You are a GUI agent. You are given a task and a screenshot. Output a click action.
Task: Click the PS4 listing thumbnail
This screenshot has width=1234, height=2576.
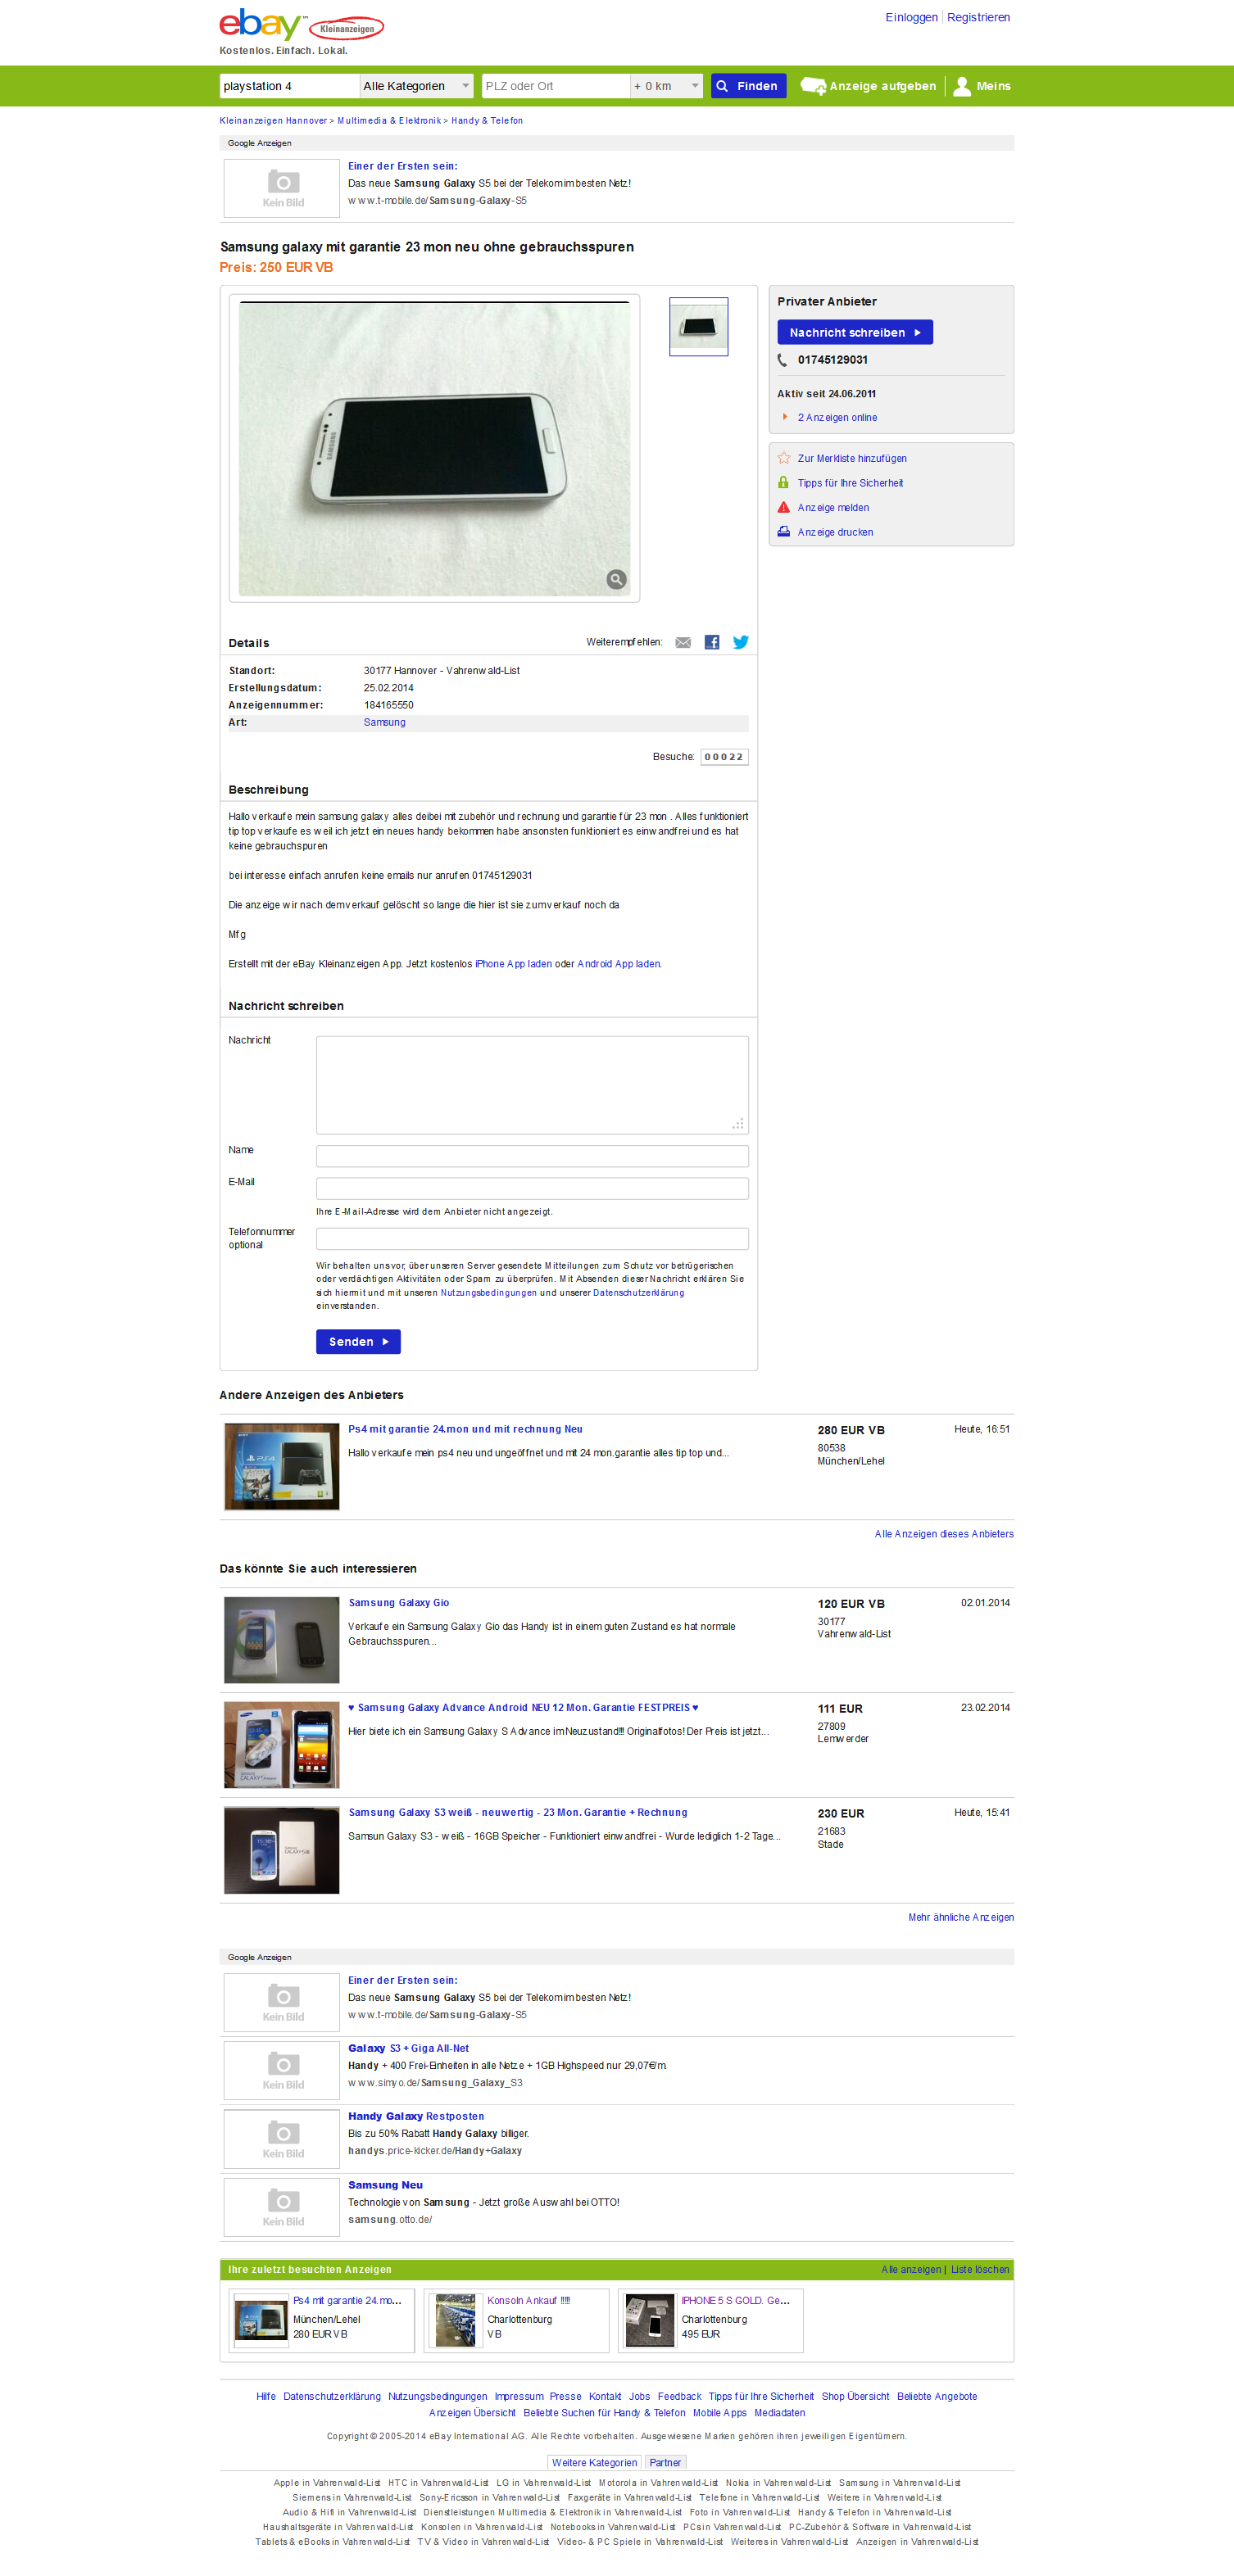pyautogui.click(x=281, y=1467)
